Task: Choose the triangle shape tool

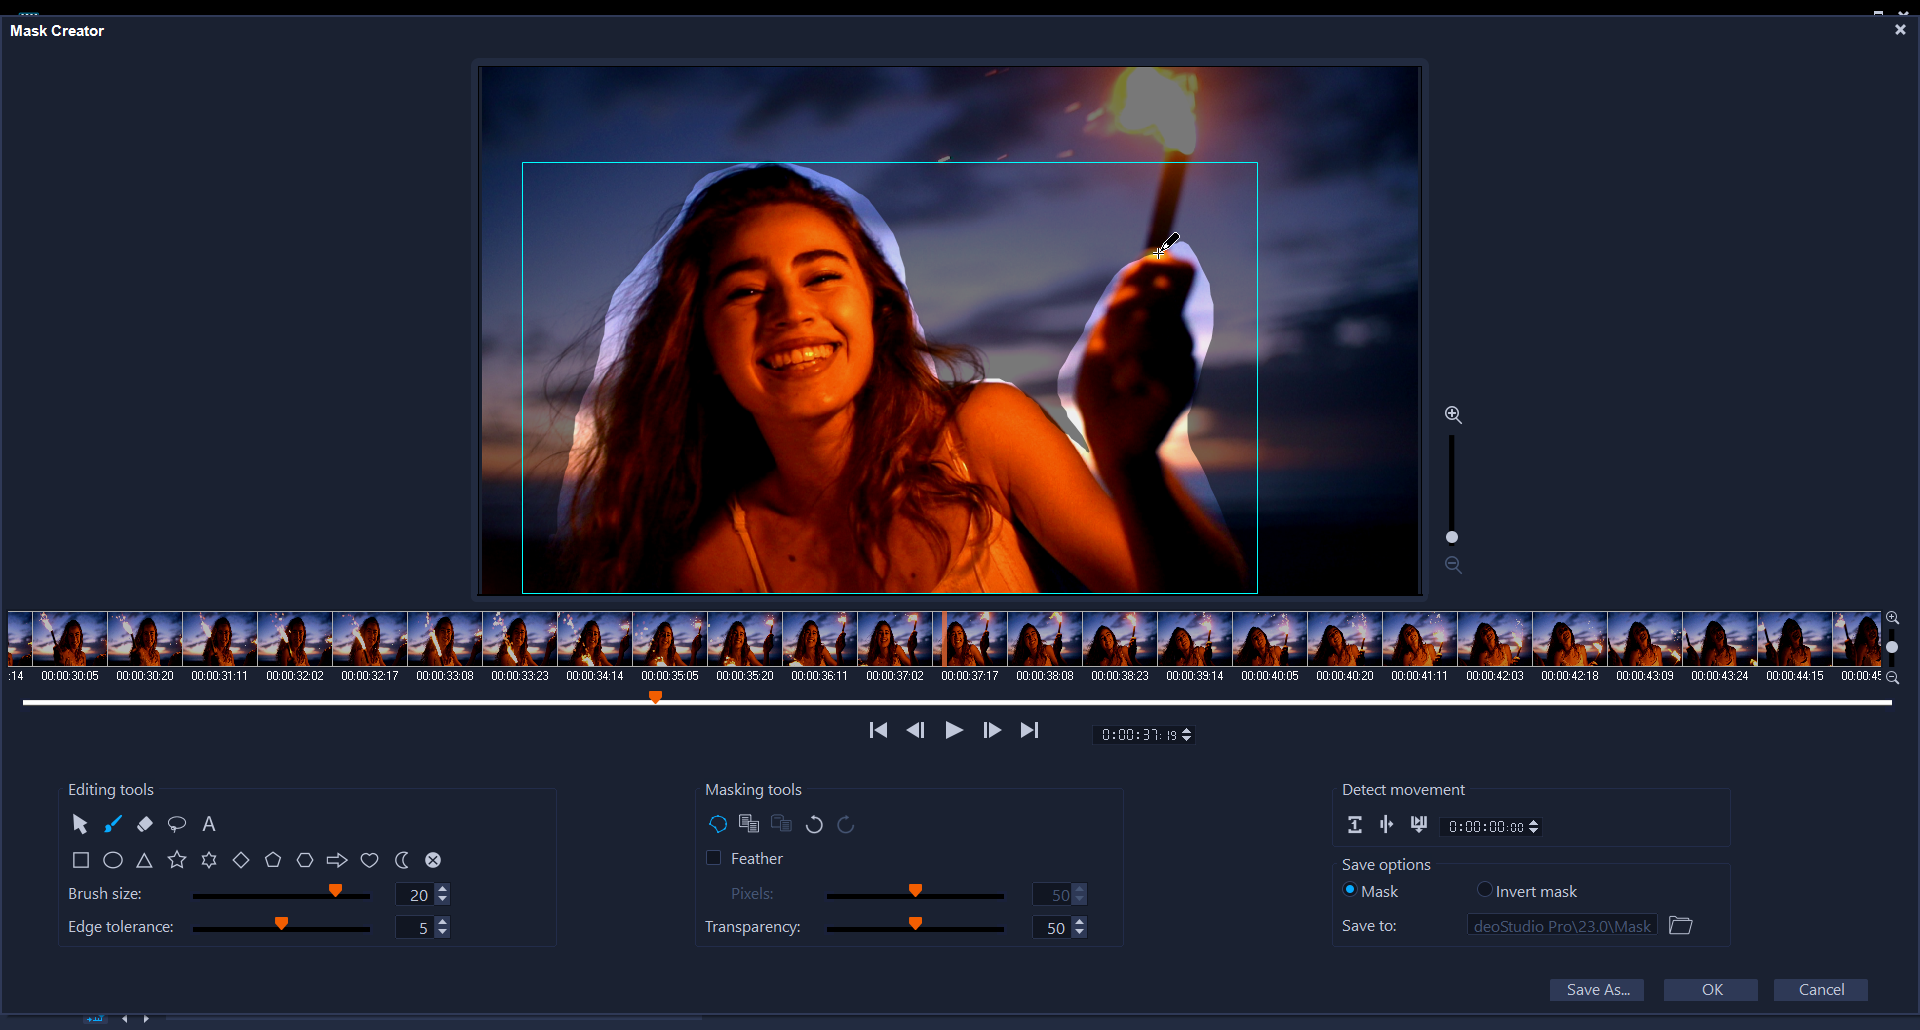Action: pos(145,860)
